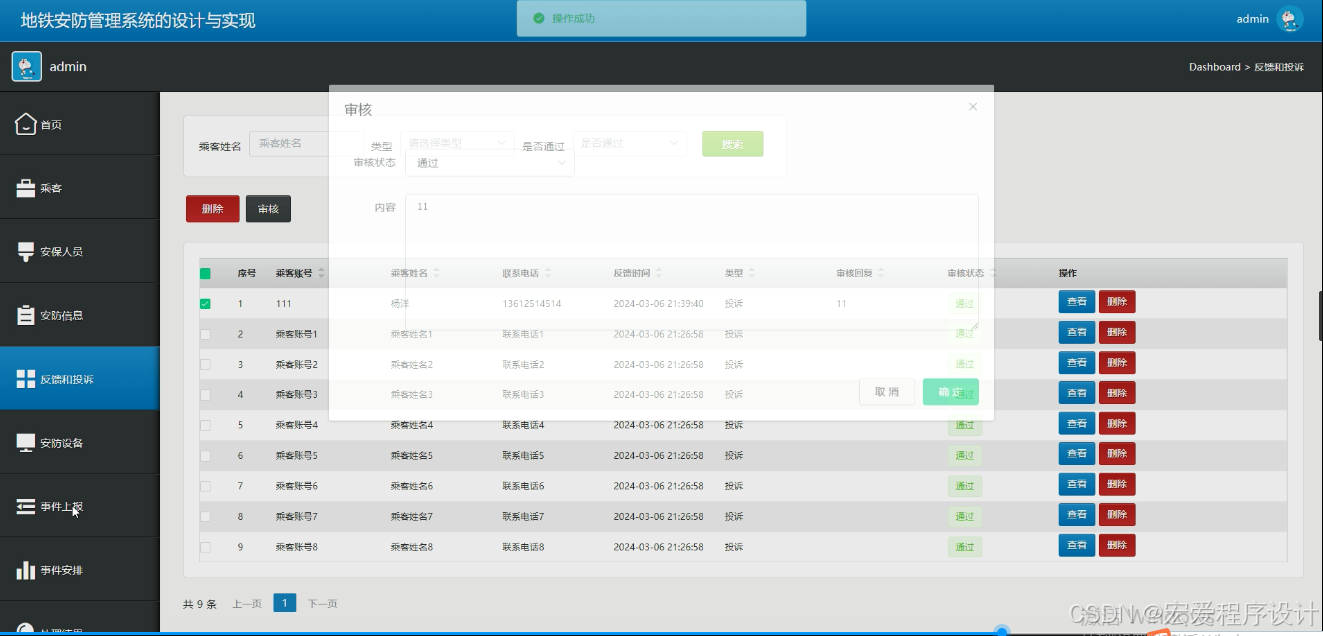Open 首页 menu item

[80, 124]
